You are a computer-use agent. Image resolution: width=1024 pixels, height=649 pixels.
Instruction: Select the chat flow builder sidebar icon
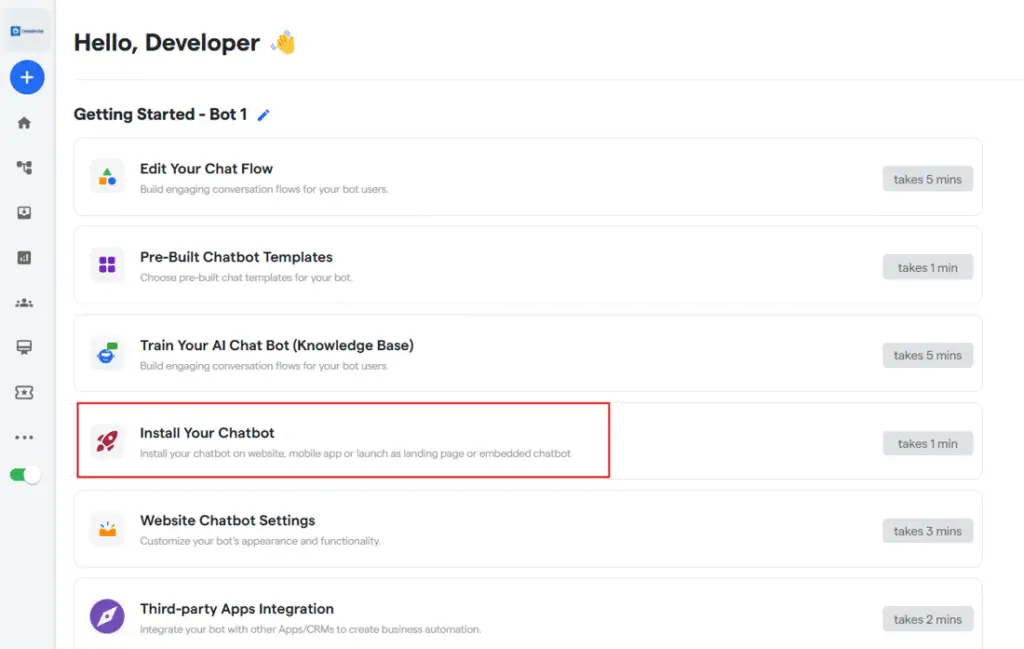27,167
